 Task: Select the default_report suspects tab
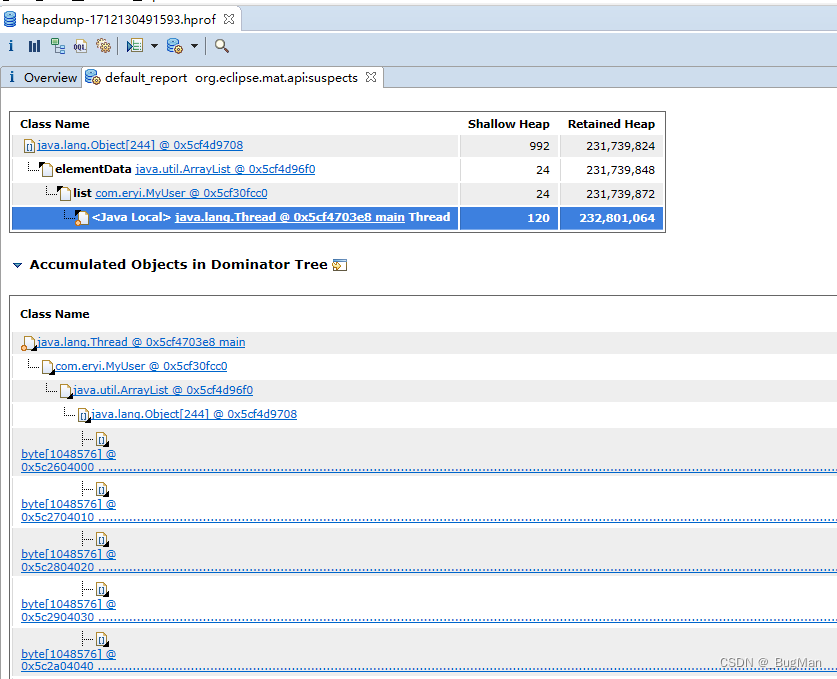[231, 77]
